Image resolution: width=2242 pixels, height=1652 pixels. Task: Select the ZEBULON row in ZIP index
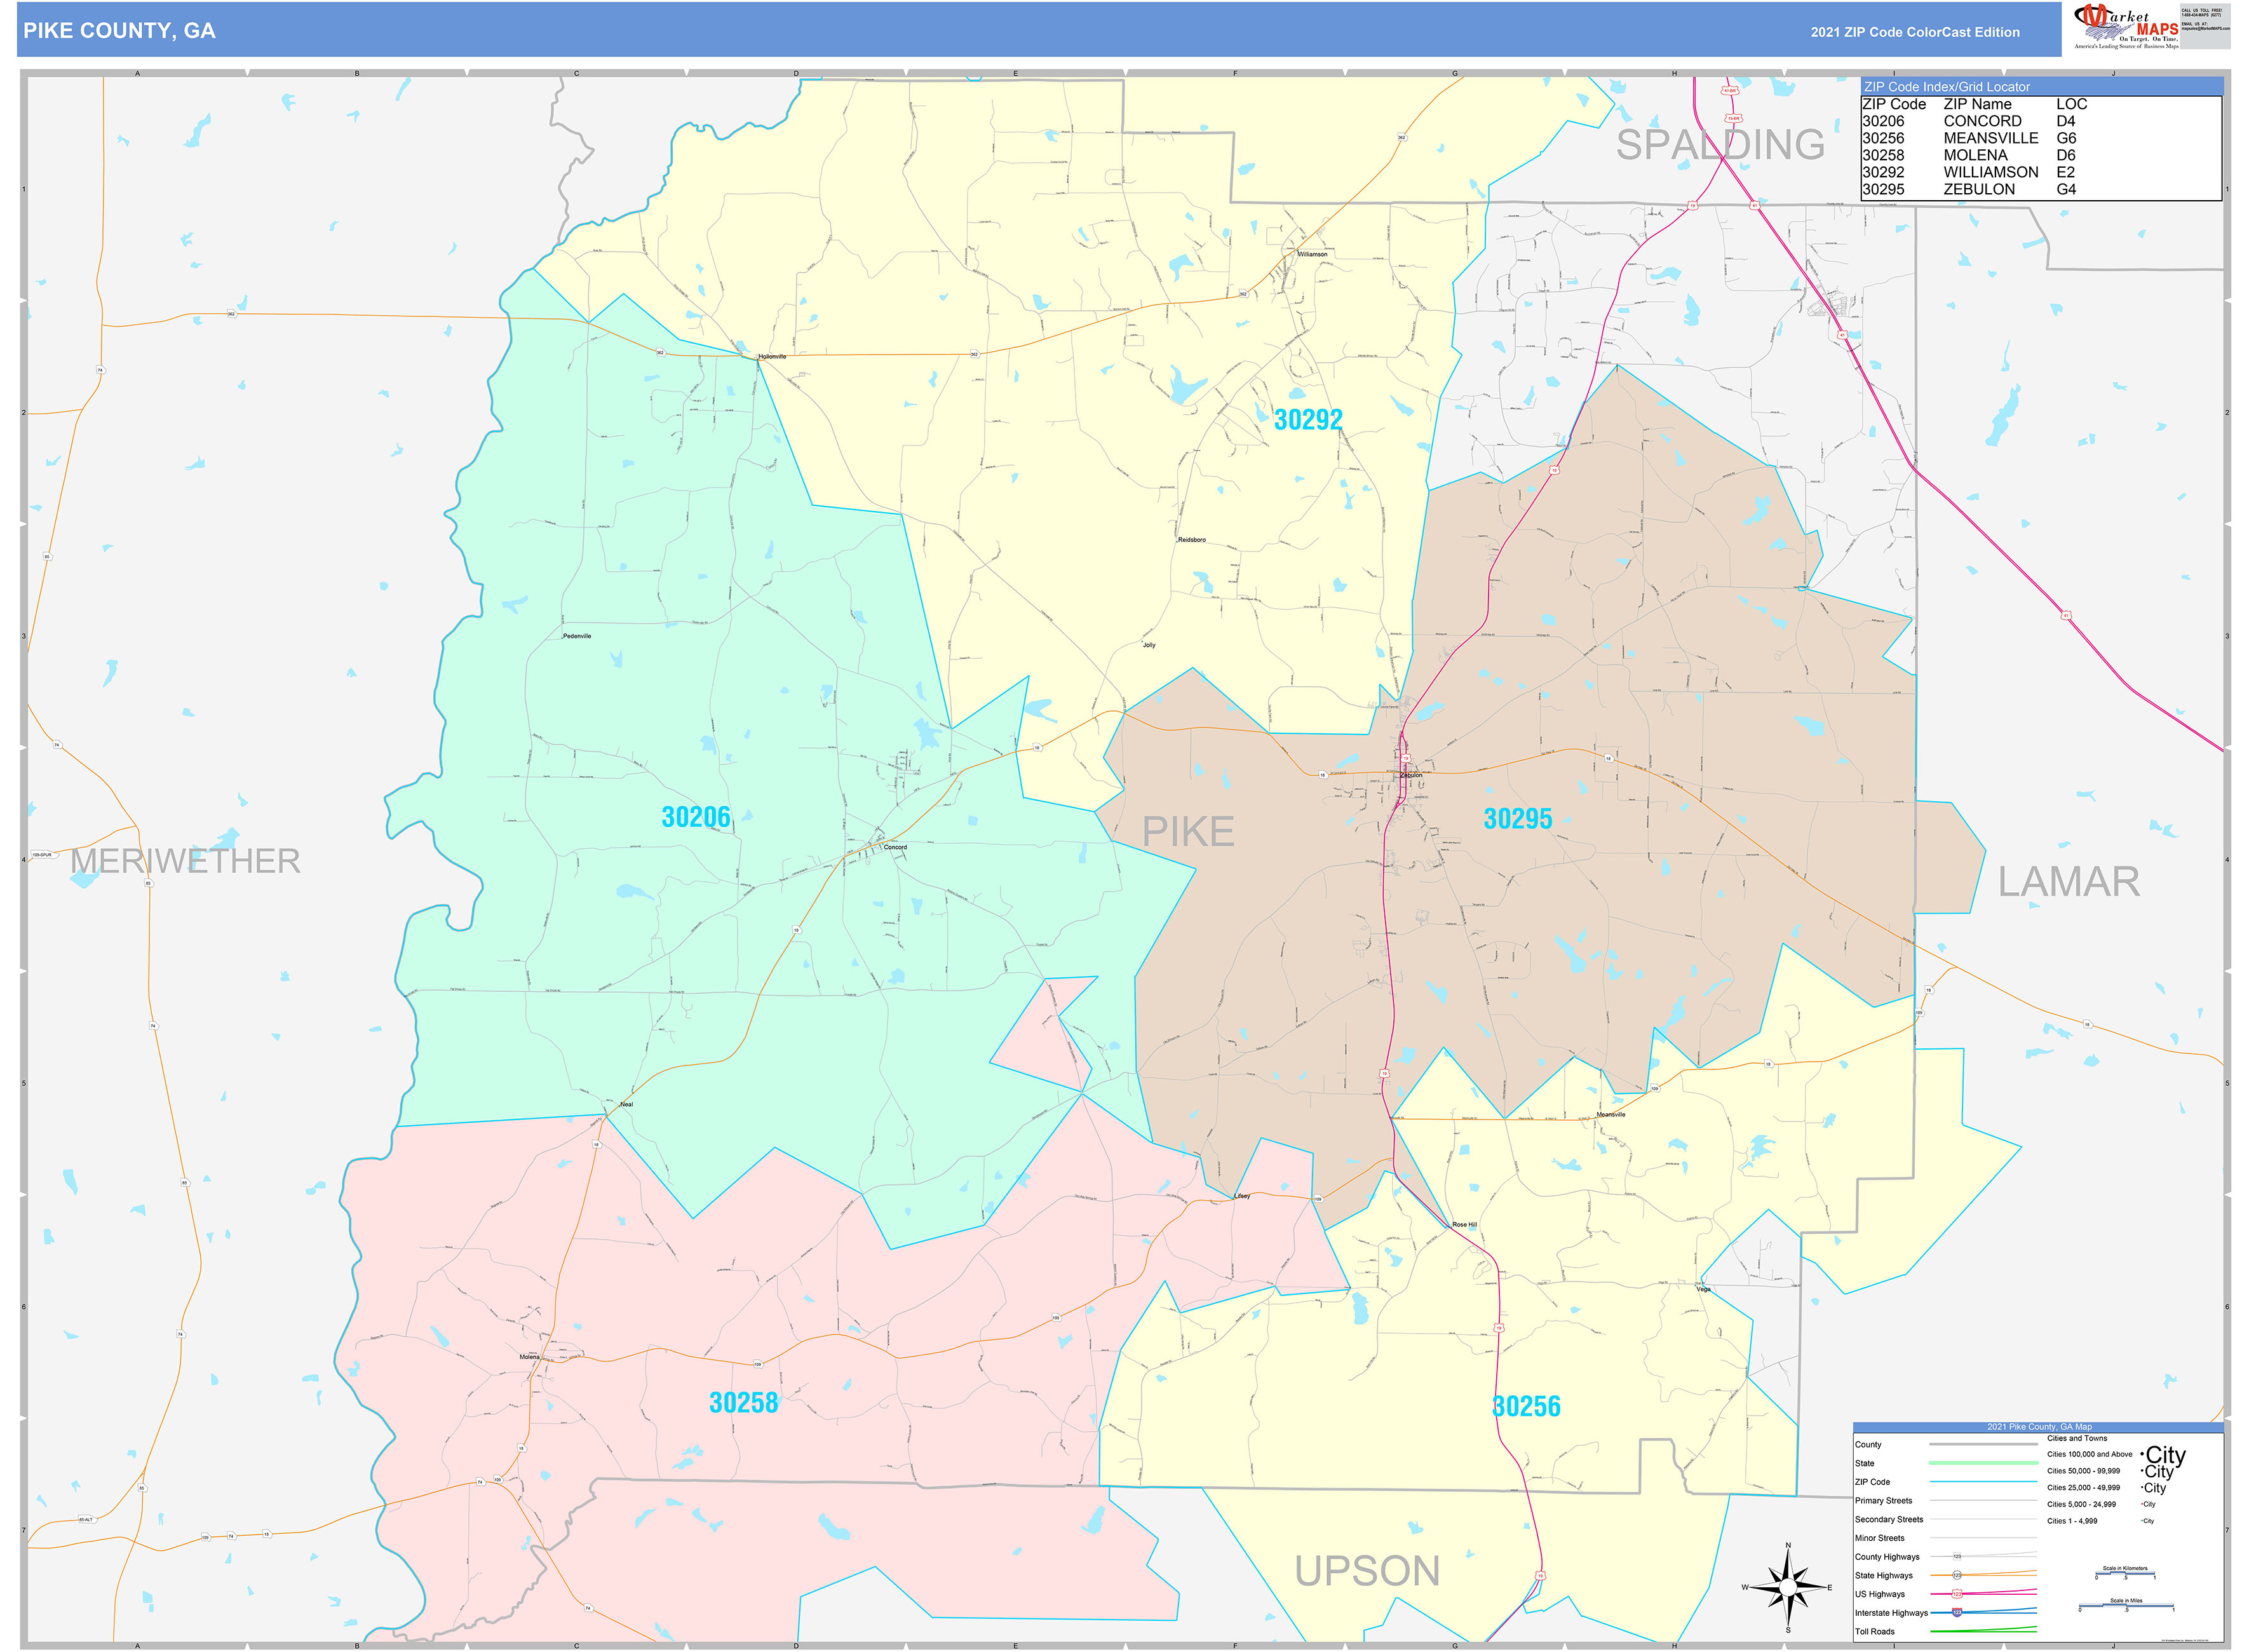pos(1980,189)
